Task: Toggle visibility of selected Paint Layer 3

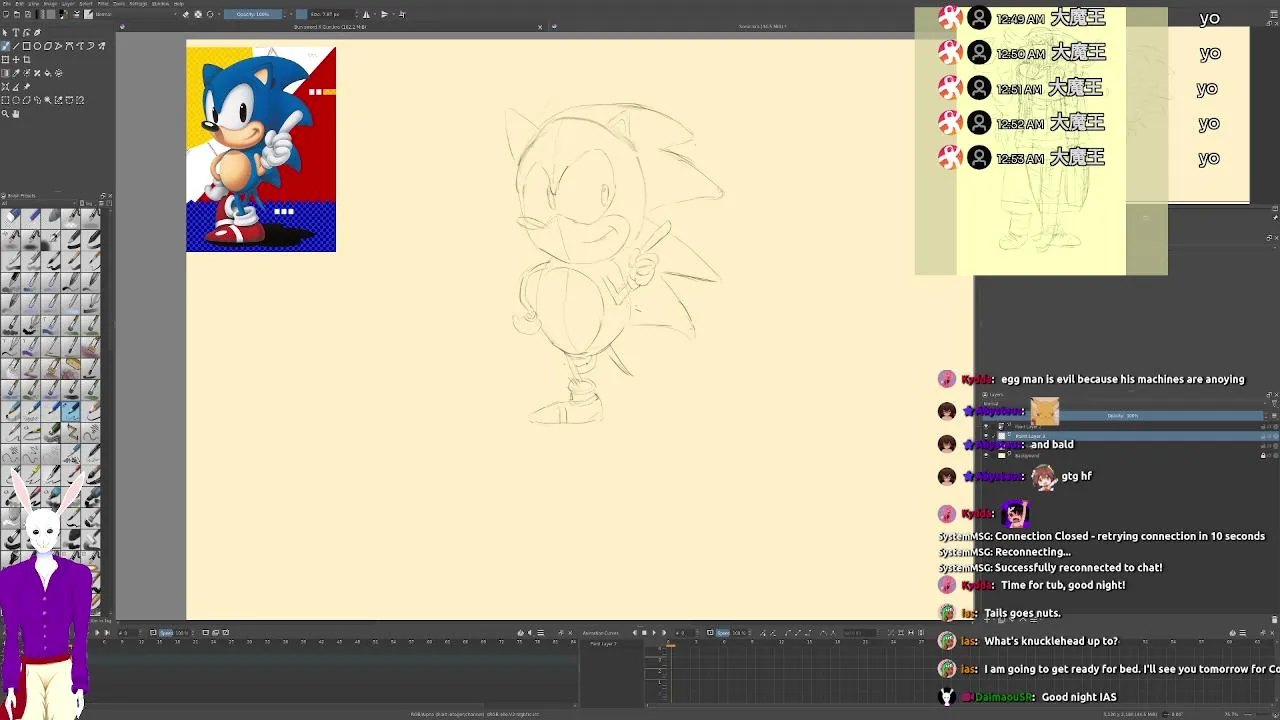Action: coord(986,436)
